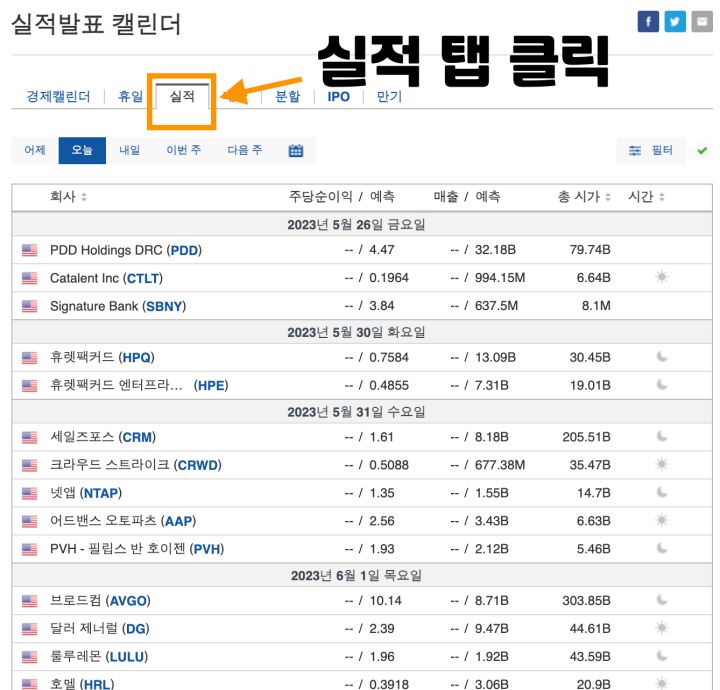Open the HPE ticker link

(x=211, y=386)
